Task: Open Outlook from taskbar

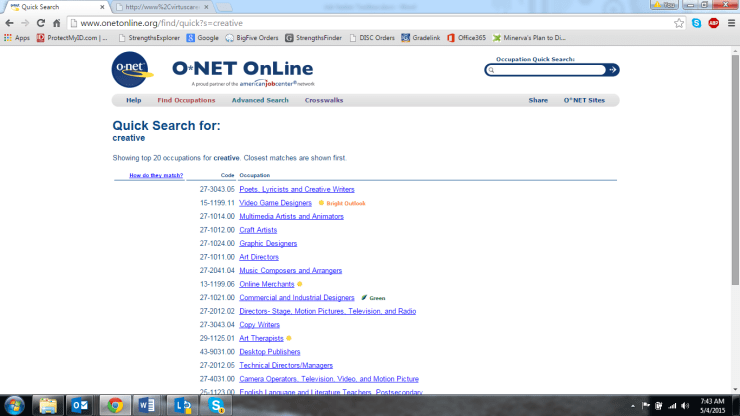Action: (x=80, y=405)
